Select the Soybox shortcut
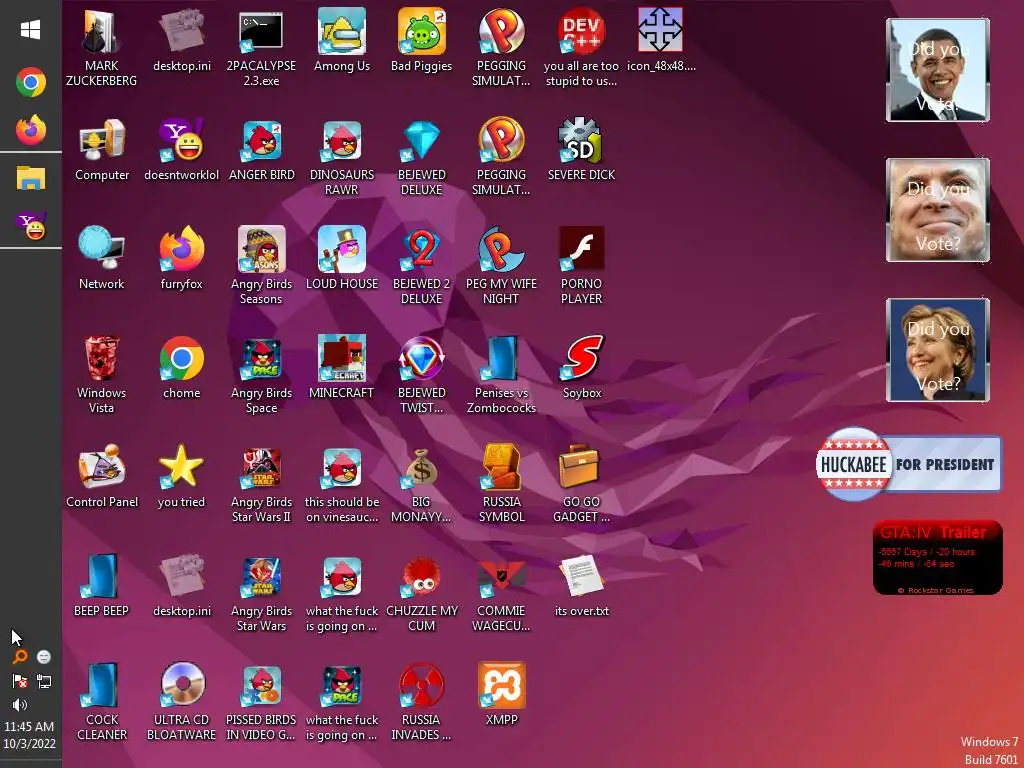Screen dimensions: 1024x768 click(x=581, y=368)
